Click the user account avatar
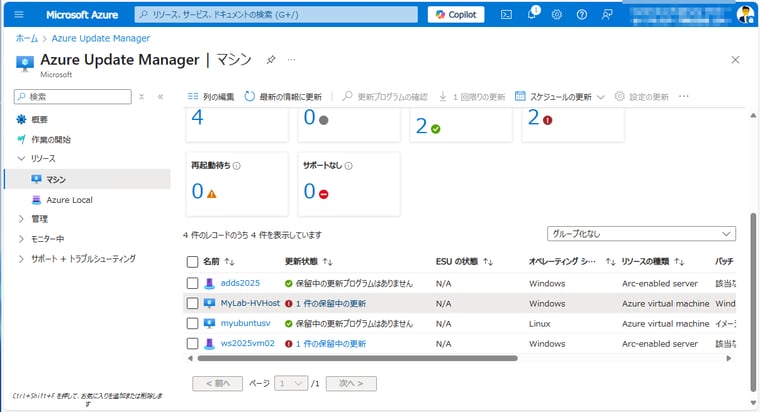 pyautogui.click(x=744, y=15)
